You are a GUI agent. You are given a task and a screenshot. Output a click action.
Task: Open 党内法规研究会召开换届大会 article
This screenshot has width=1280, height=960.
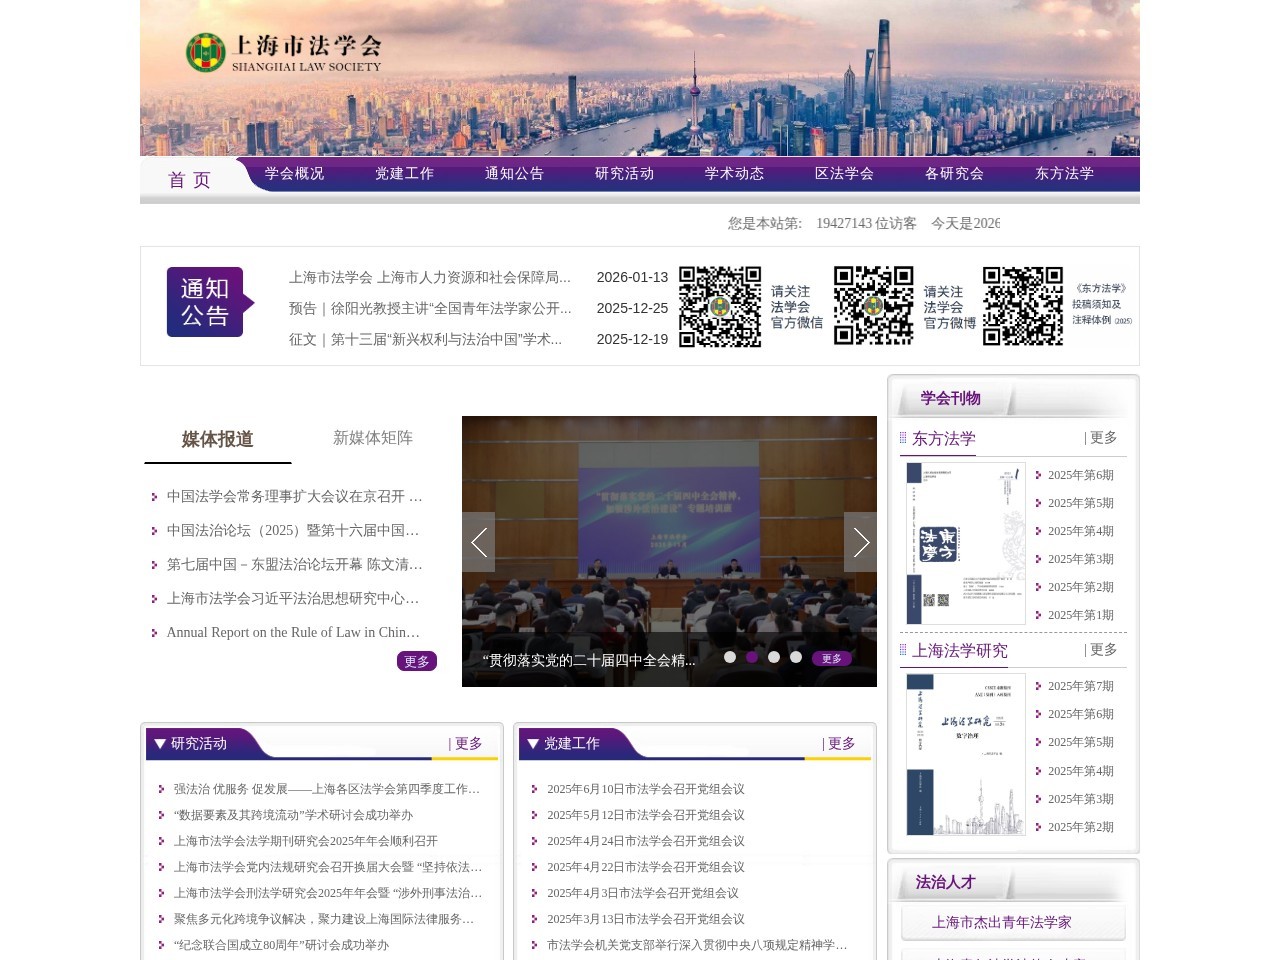[x=328, y=867]
